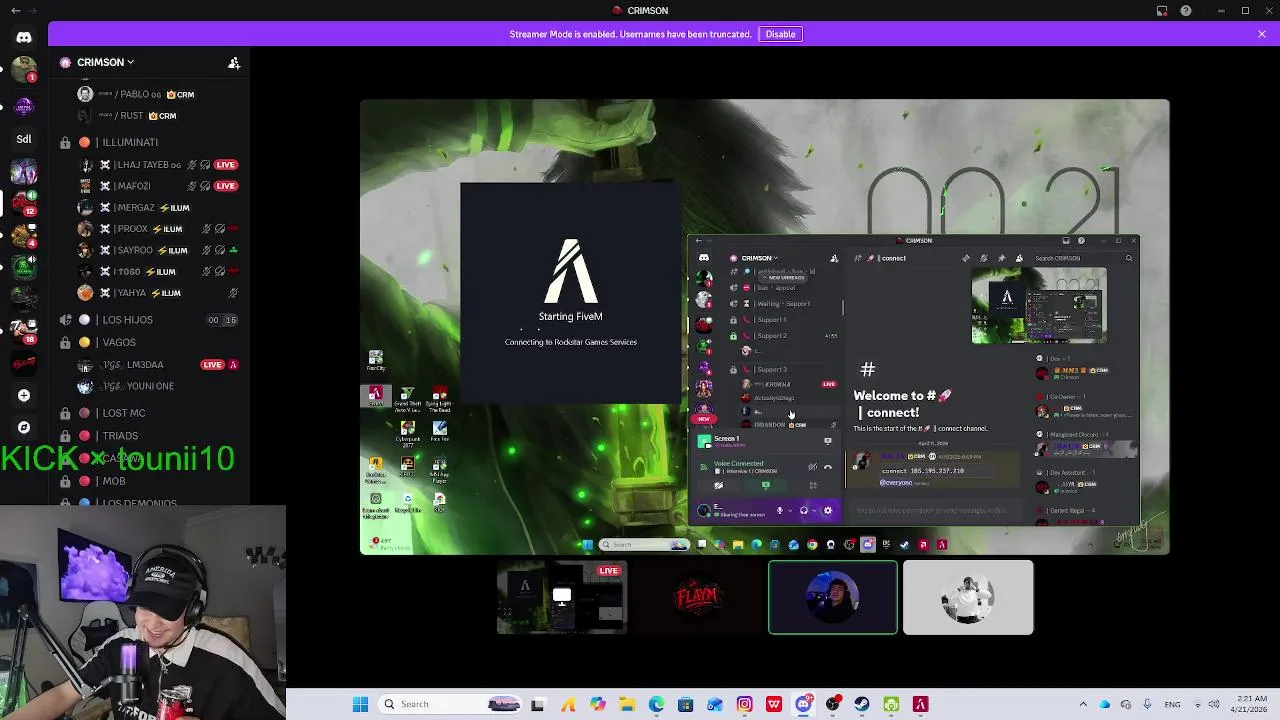1280x720 pixels.
Task: Focus the main shared stream view
Action: tap(765, 327)
